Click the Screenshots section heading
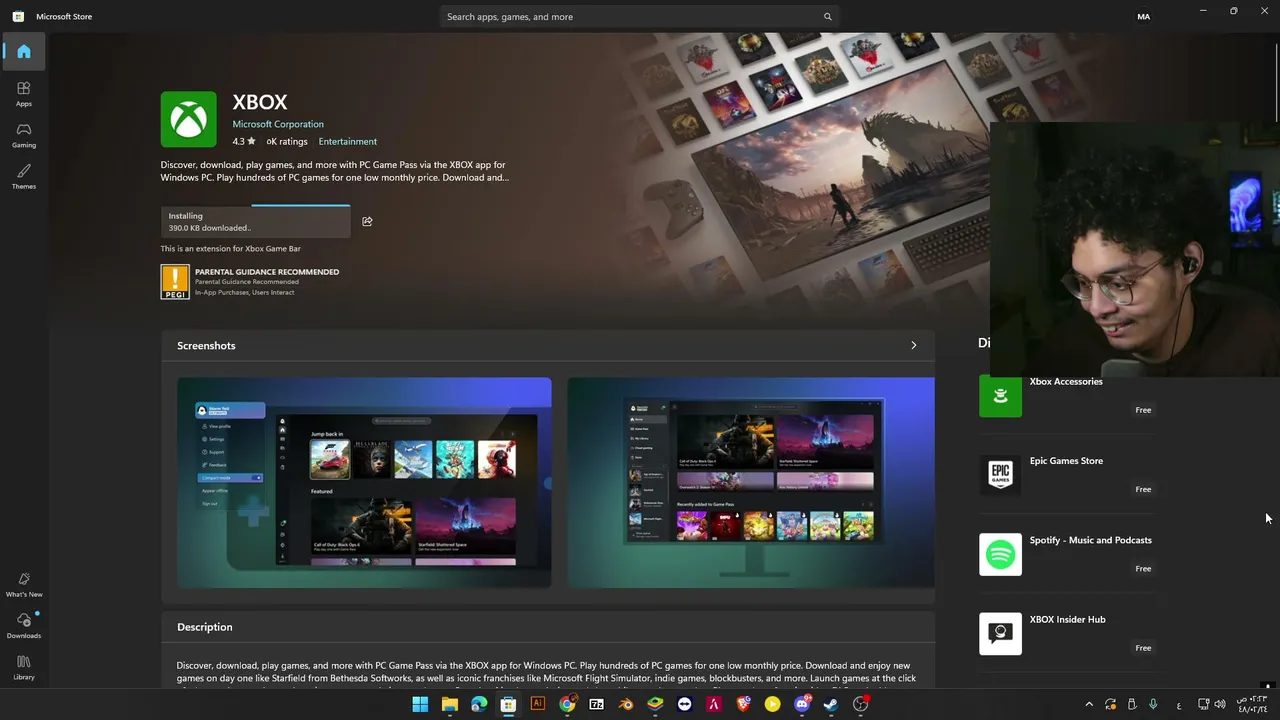This screenshot has height=720, width=1280. coord(206,345)
